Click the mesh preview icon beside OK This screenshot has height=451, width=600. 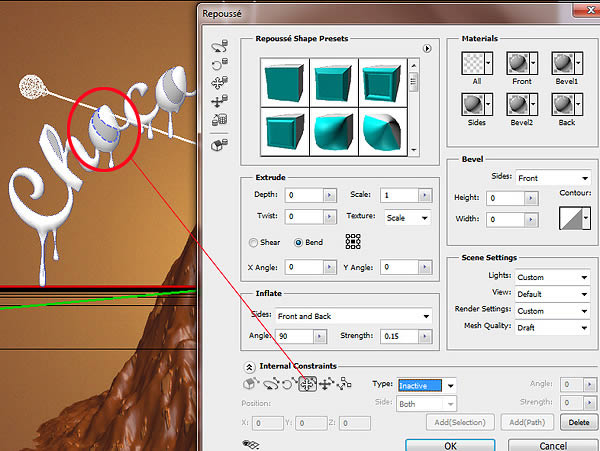tap(251, 444)
